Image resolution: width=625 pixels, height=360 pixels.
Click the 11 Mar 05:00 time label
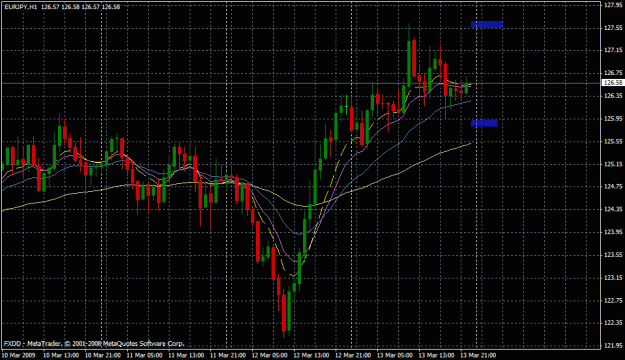(144, 355)
